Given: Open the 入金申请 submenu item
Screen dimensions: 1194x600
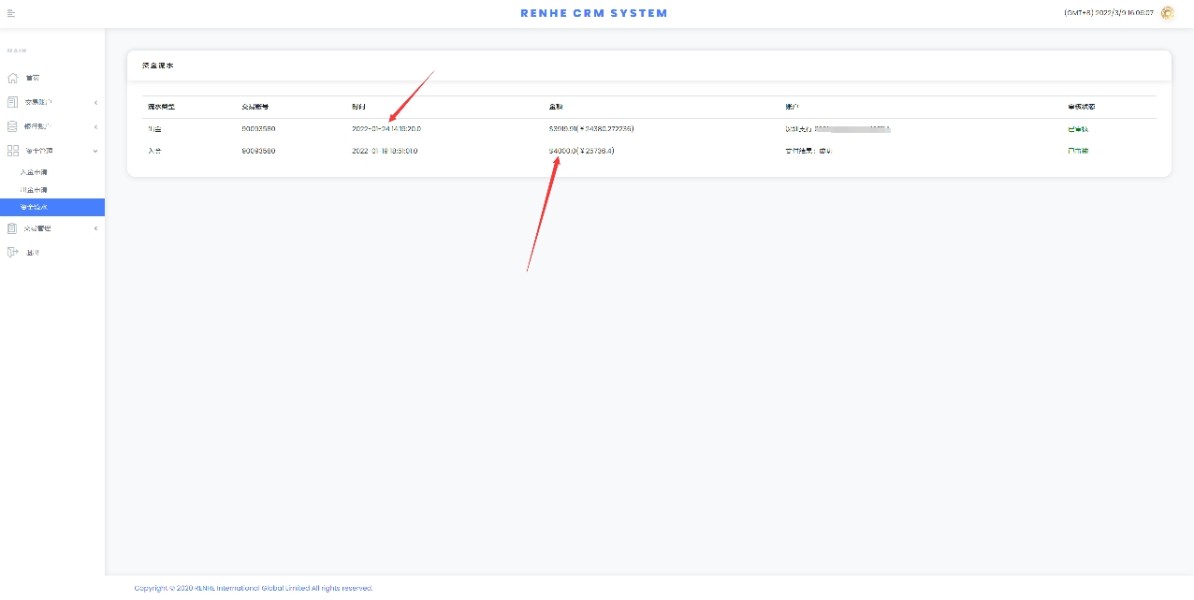Looking at the screenshot, I should click(x=34, y=173).
